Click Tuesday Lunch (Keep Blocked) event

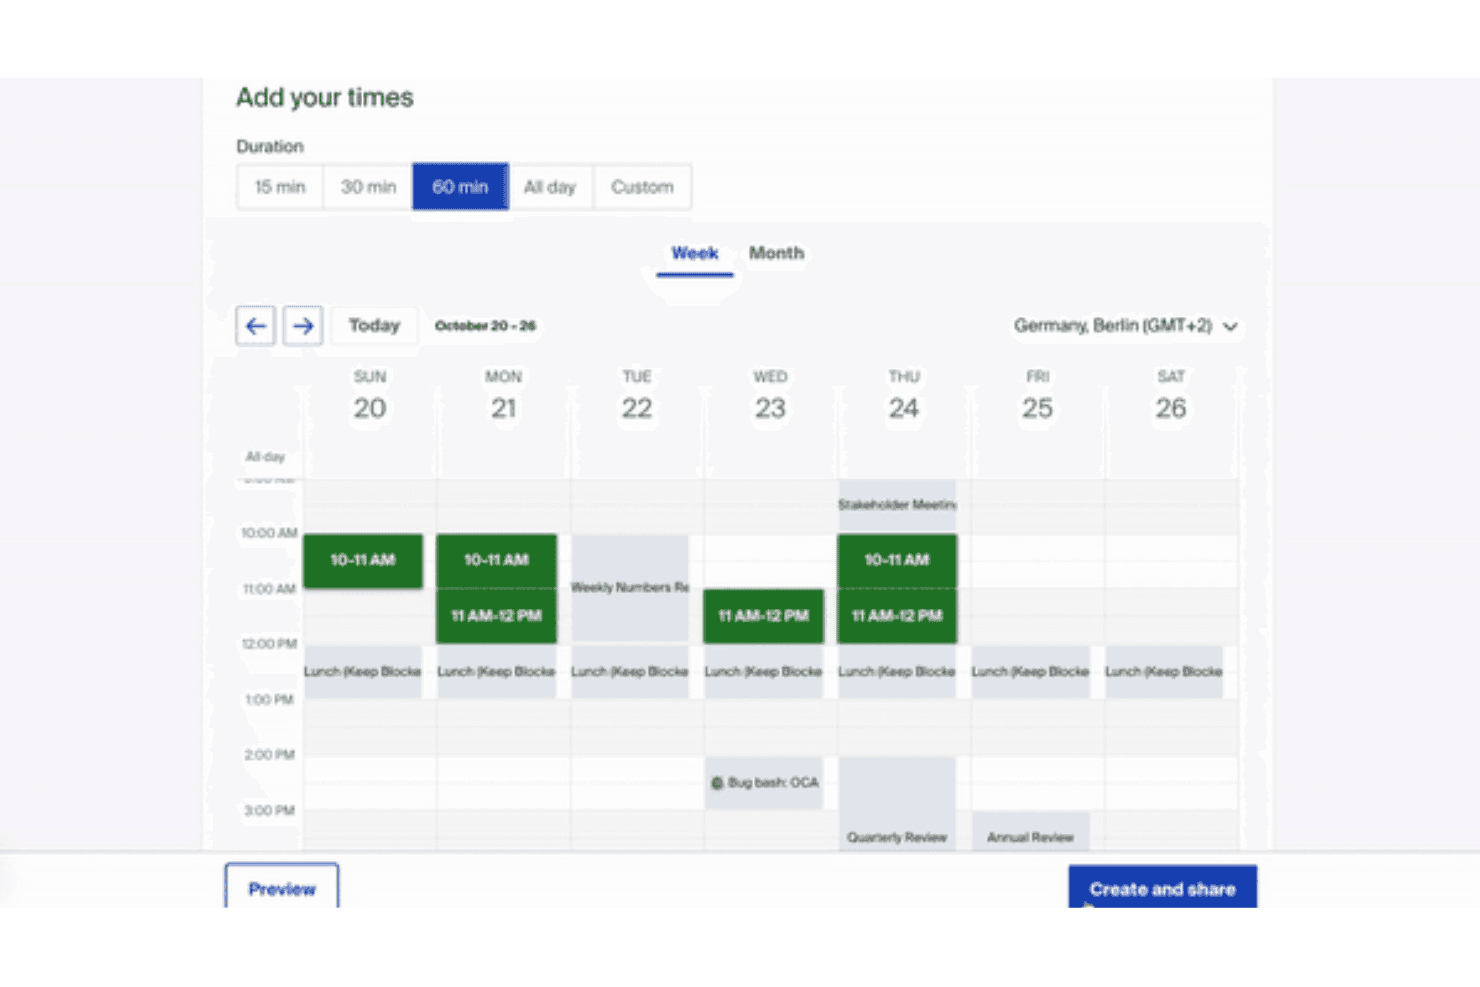tap(630, 672)
